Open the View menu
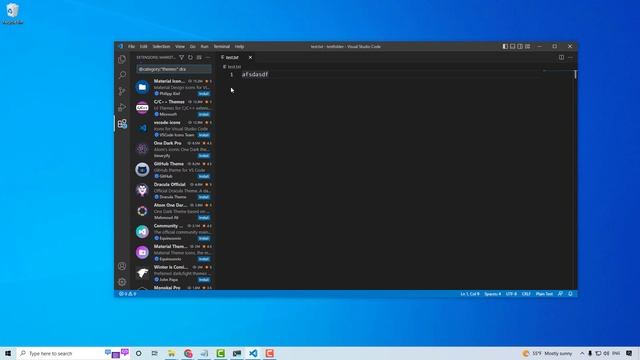The width and height of the screenshot is (640, 360). click(x=180, y=47)
